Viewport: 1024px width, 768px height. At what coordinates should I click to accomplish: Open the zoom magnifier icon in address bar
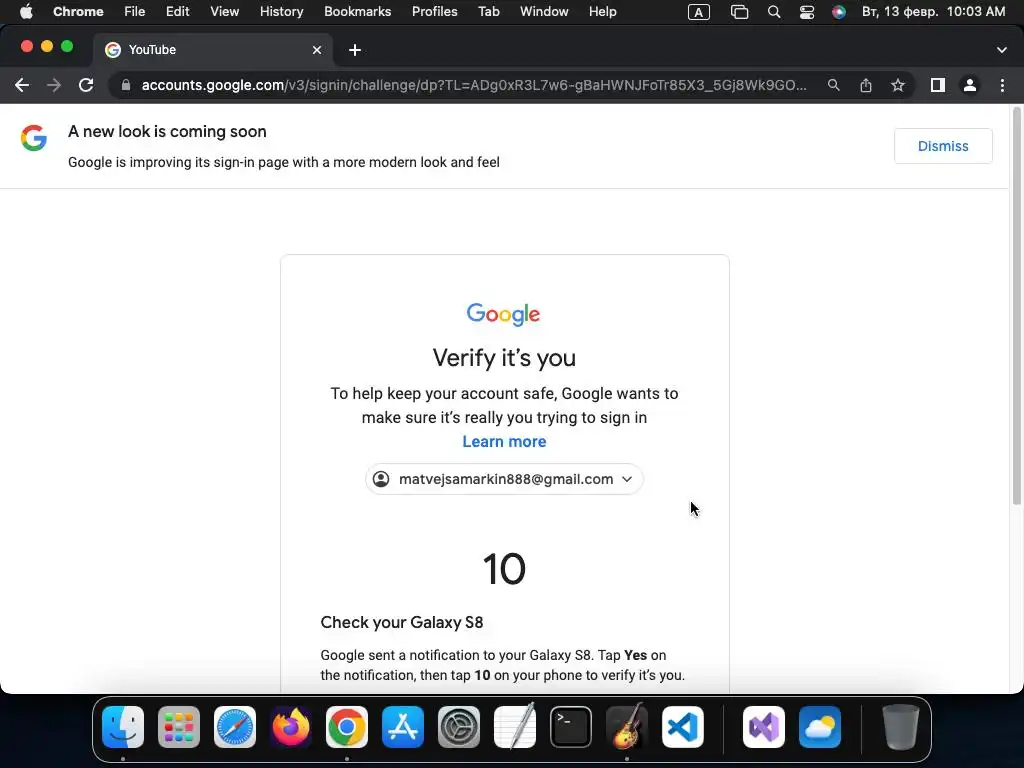(x=833, y=86)
